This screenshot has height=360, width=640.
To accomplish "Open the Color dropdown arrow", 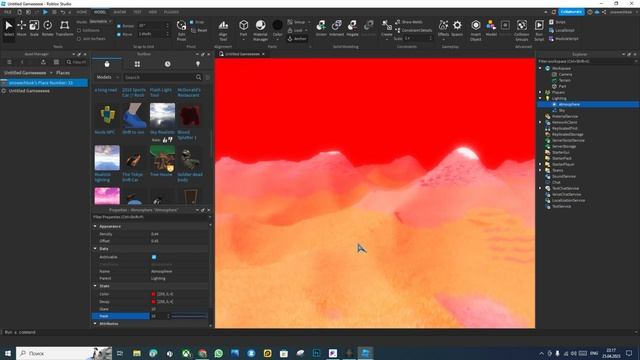I will [x=278, y=40].
